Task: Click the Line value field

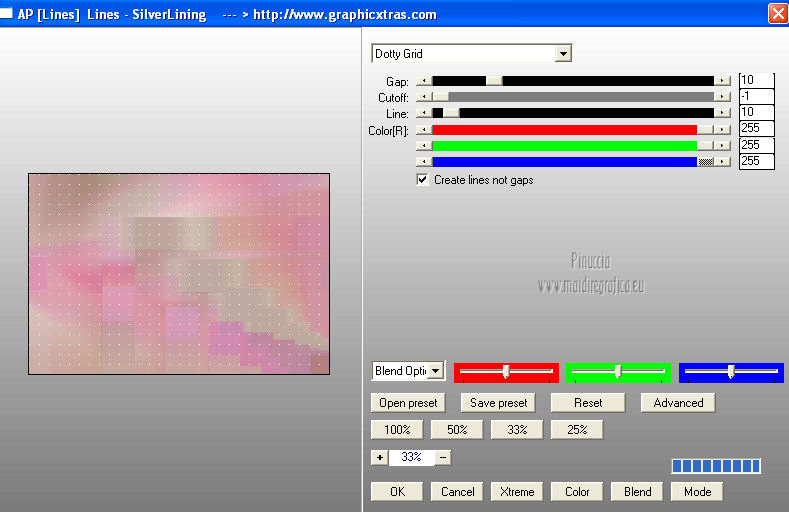Action: pyautogui.click(x=756, y=112)
